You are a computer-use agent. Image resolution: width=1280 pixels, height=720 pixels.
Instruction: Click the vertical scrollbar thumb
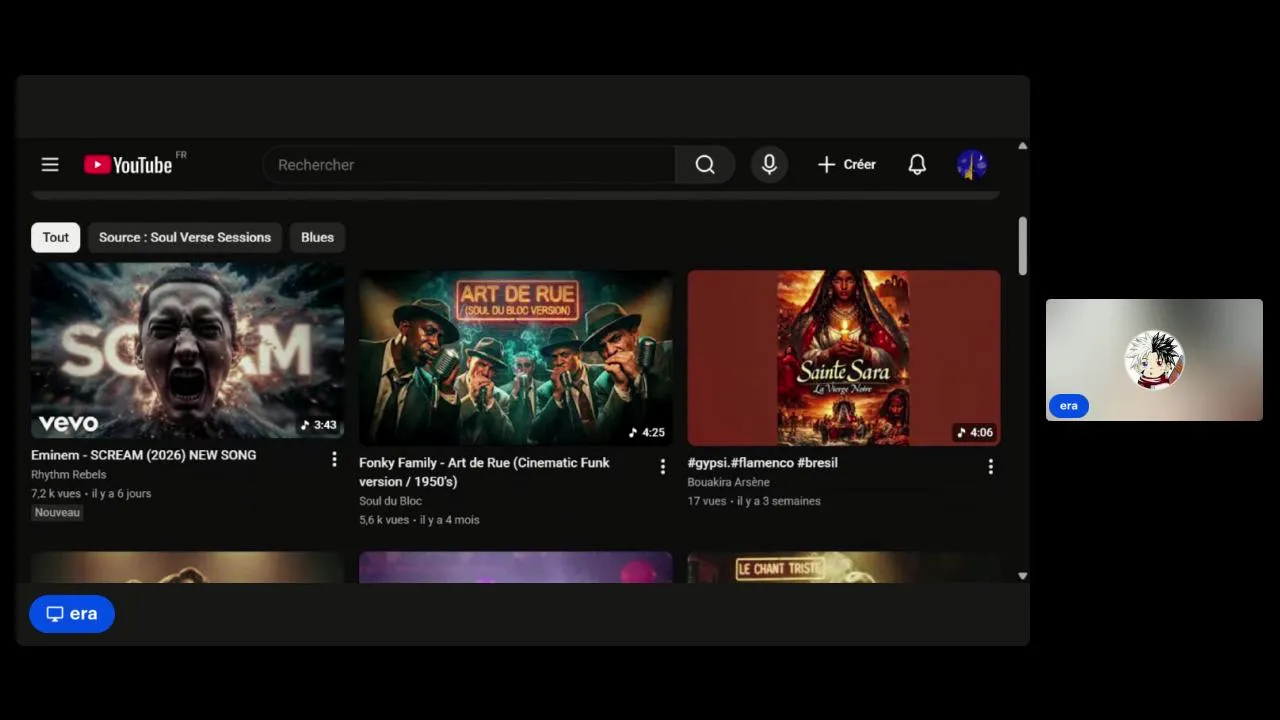[x=1022, y=246]
